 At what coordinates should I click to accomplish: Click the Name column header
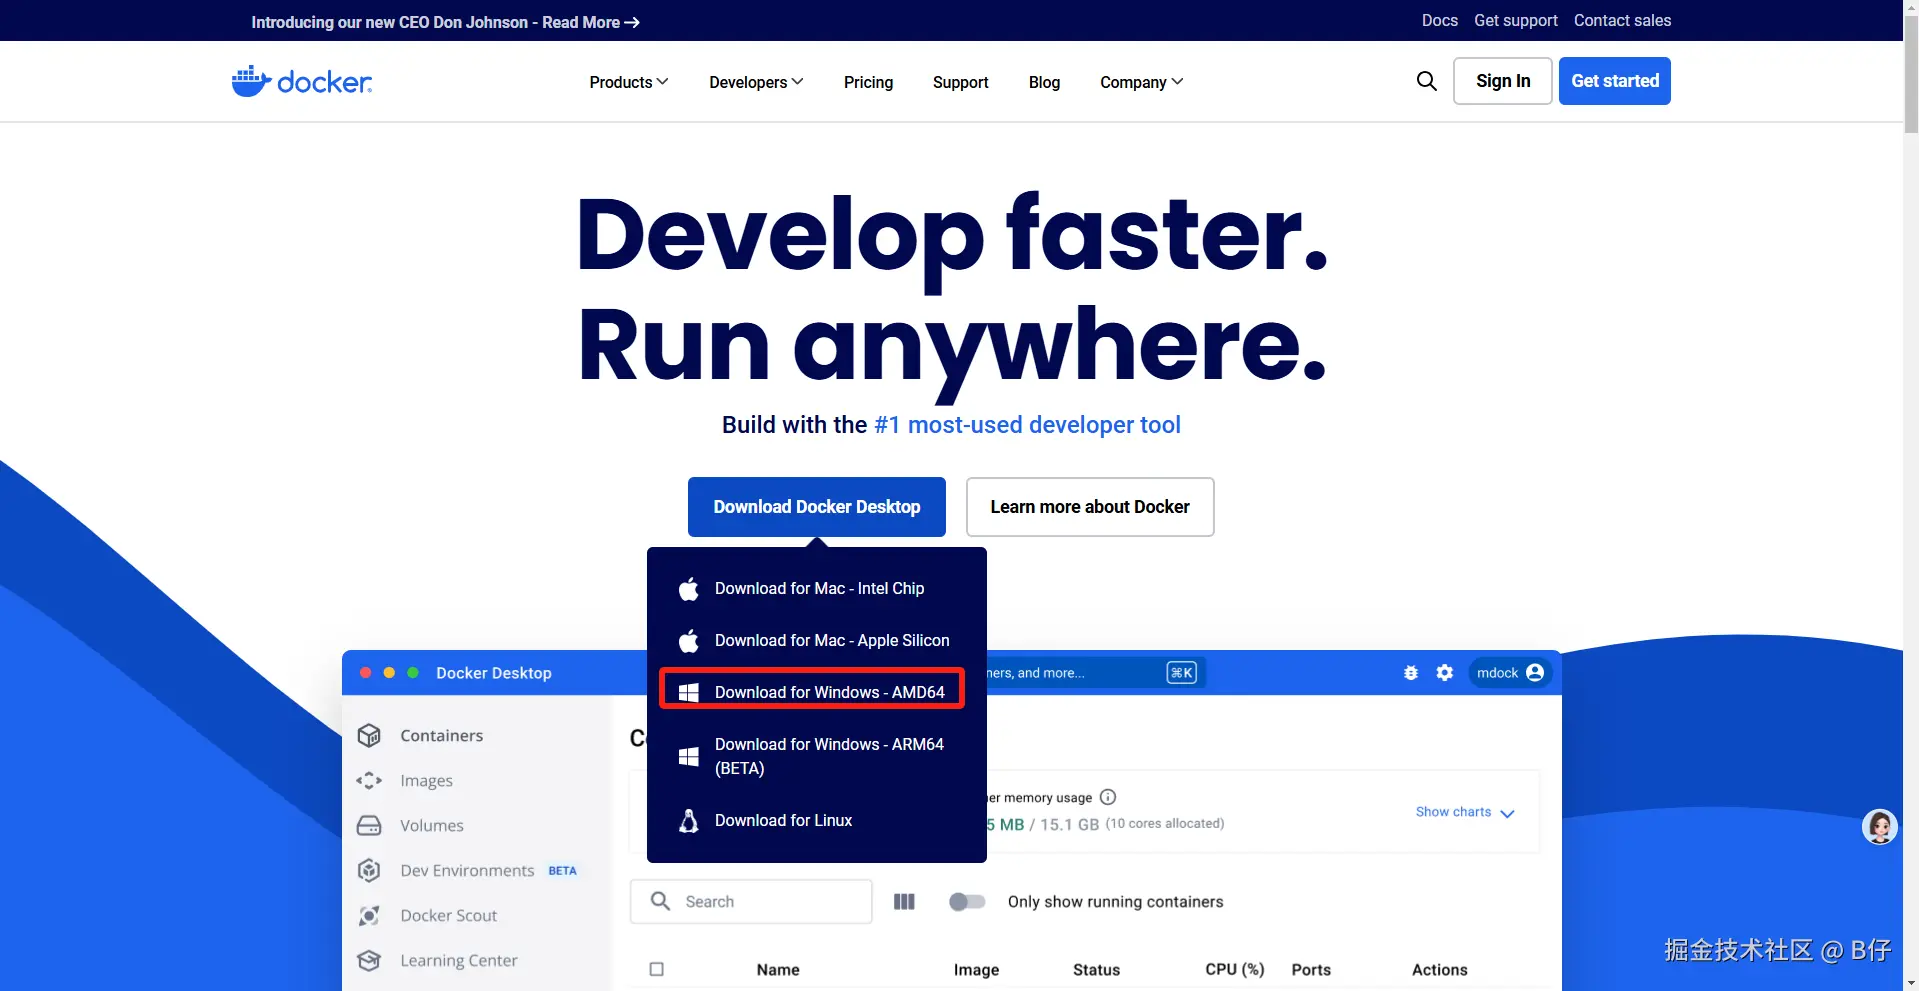(x=778, y=970)
